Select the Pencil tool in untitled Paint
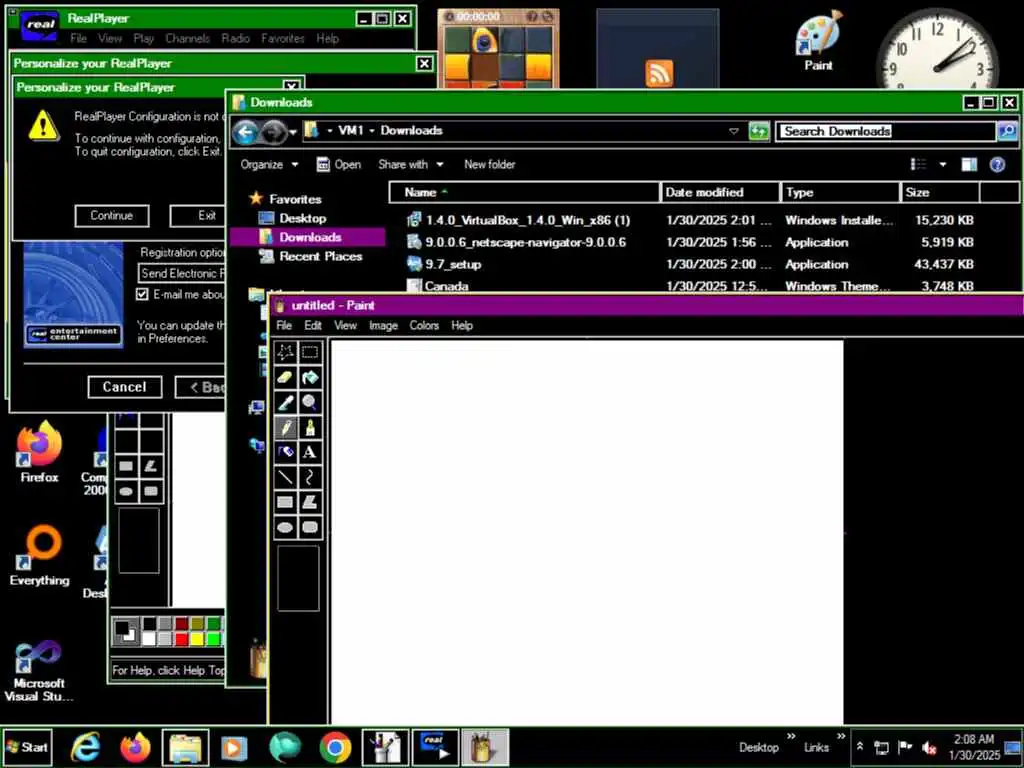Viewport: 1024px width, 768px height. (x=285, y=427)
